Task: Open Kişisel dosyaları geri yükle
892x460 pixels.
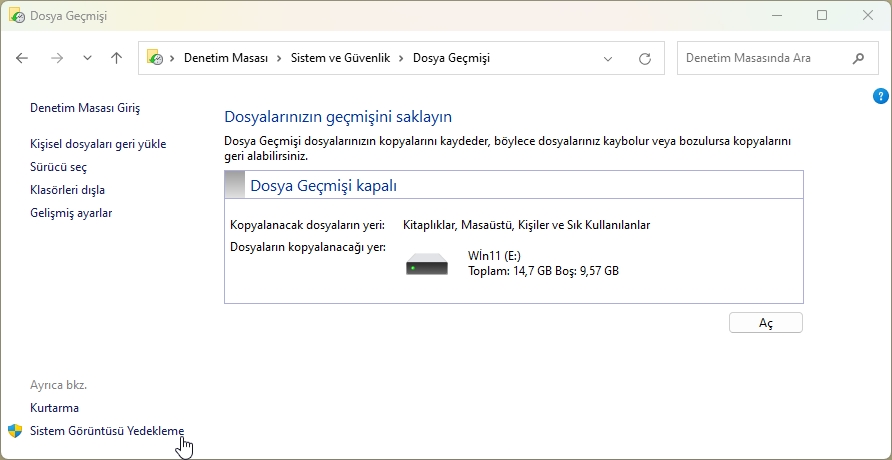Action: pyautogui.click(x=98, y=144)
